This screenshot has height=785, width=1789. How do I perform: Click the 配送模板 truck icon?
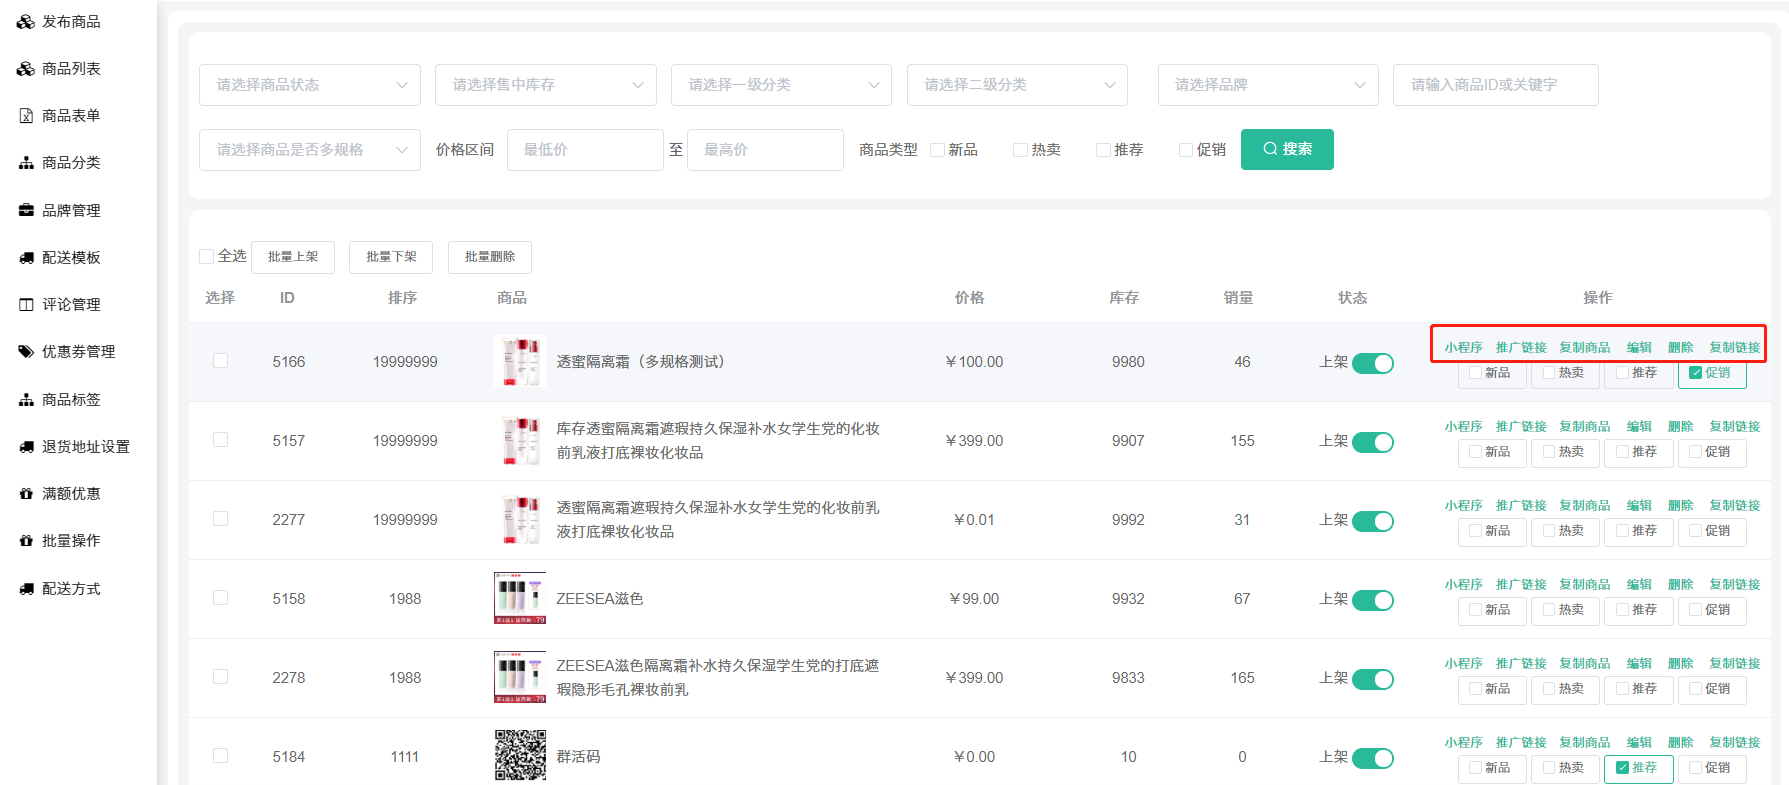tap(26, 258)
